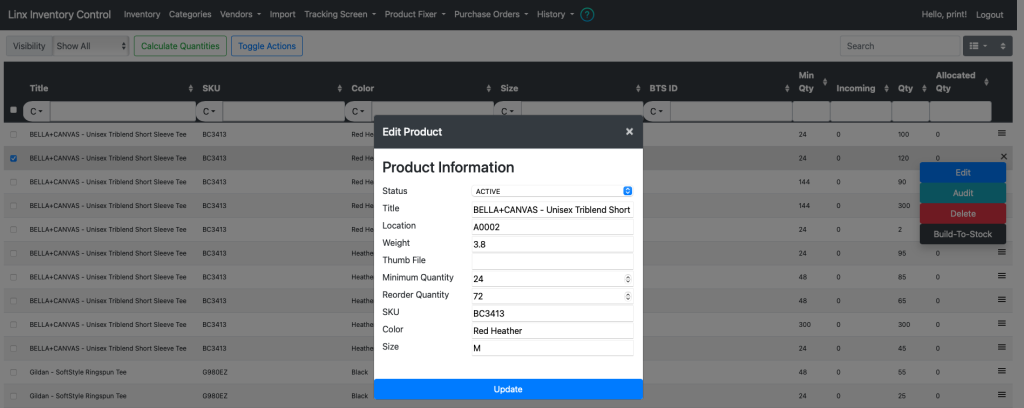This screenshot has height=408, width=1024.
Task: Dismiss the row action menu X icon
Action: tap(1004, 156)
